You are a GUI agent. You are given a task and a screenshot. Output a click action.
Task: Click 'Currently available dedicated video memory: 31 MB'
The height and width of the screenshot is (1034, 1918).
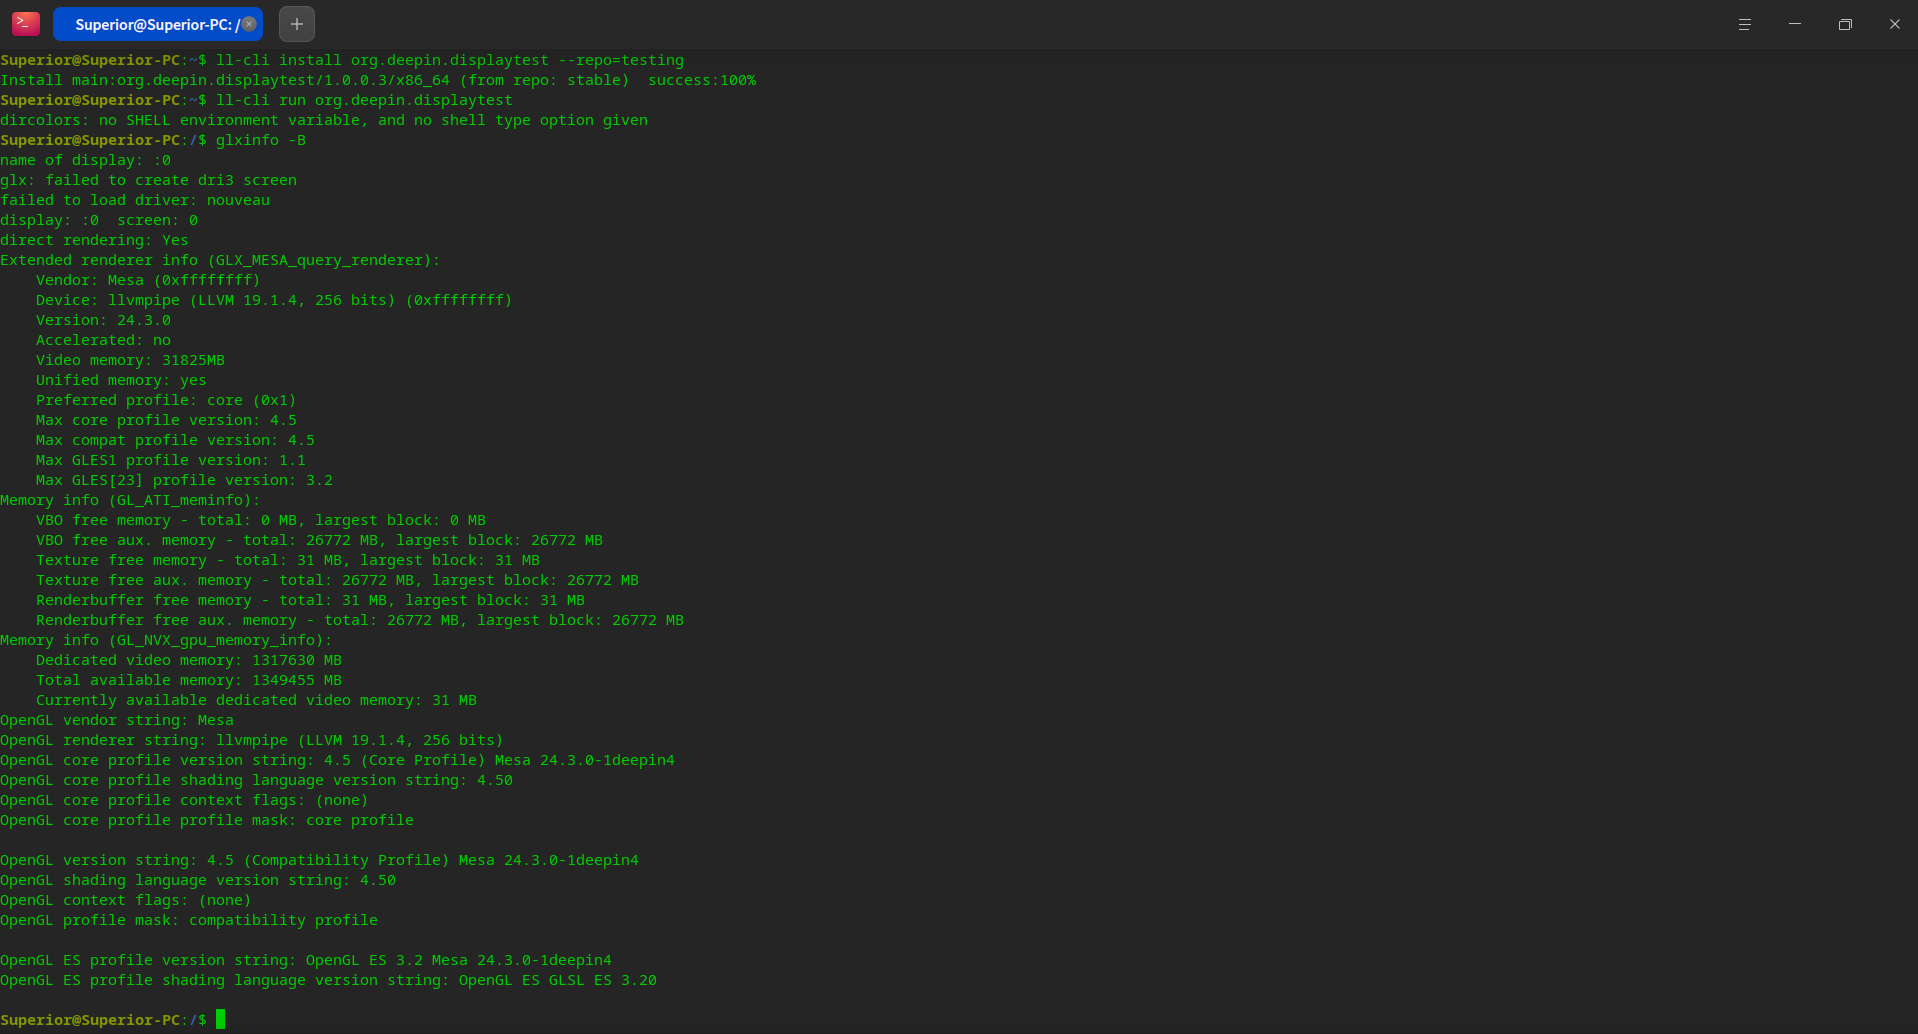256,700
